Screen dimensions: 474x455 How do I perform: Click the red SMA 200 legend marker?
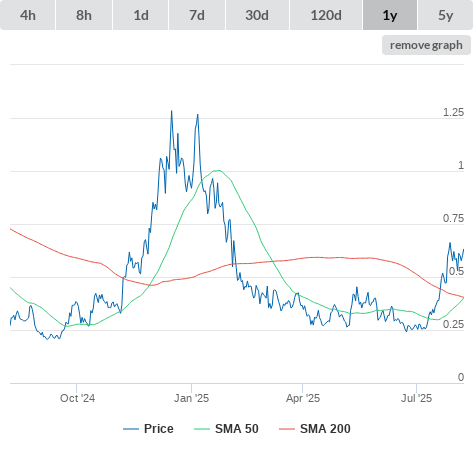[287, 429]
